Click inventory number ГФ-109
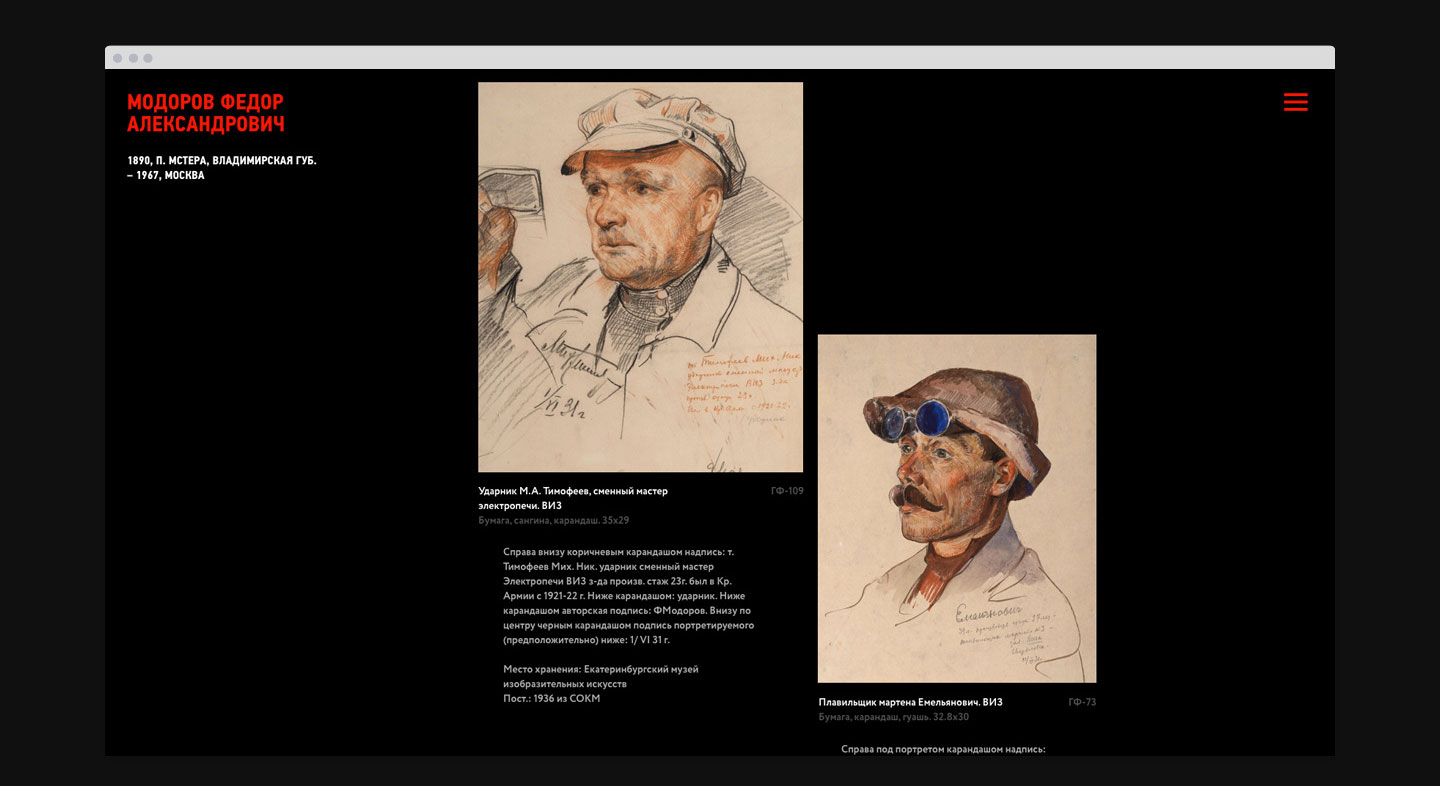 click(786, 491)
